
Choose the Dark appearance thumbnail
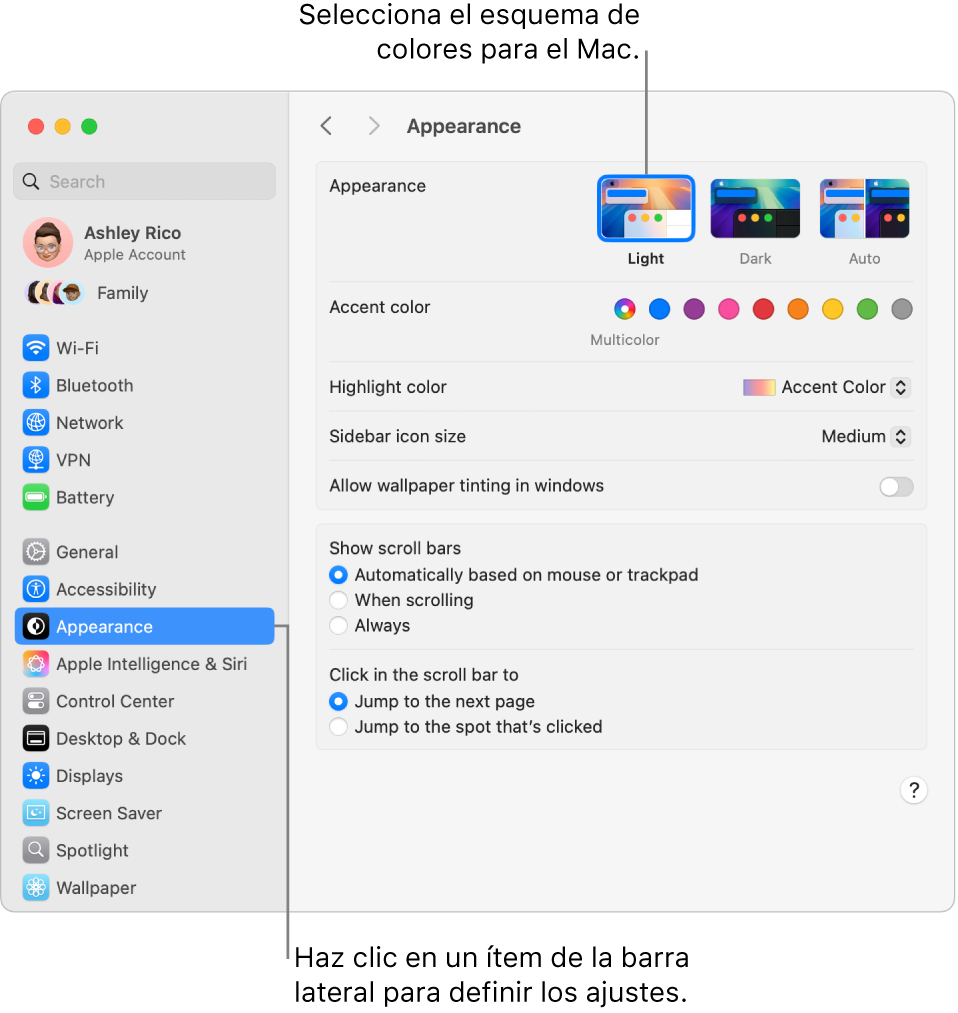[x=755, y=209]
